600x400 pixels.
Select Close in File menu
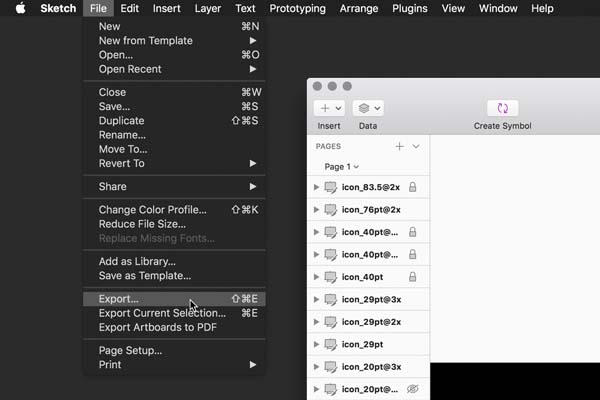pos(174,92)
